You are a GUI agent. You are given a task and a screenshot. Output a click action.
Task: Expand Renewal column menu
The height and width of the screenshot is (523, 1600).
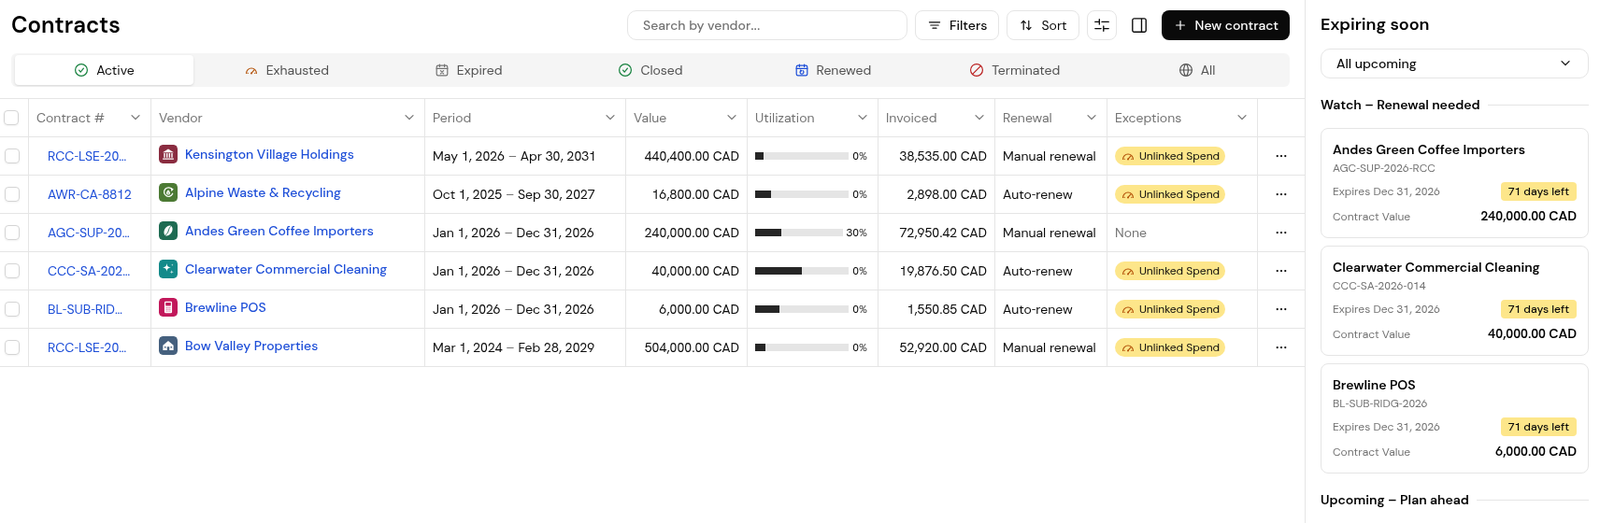pos(1091,118)
